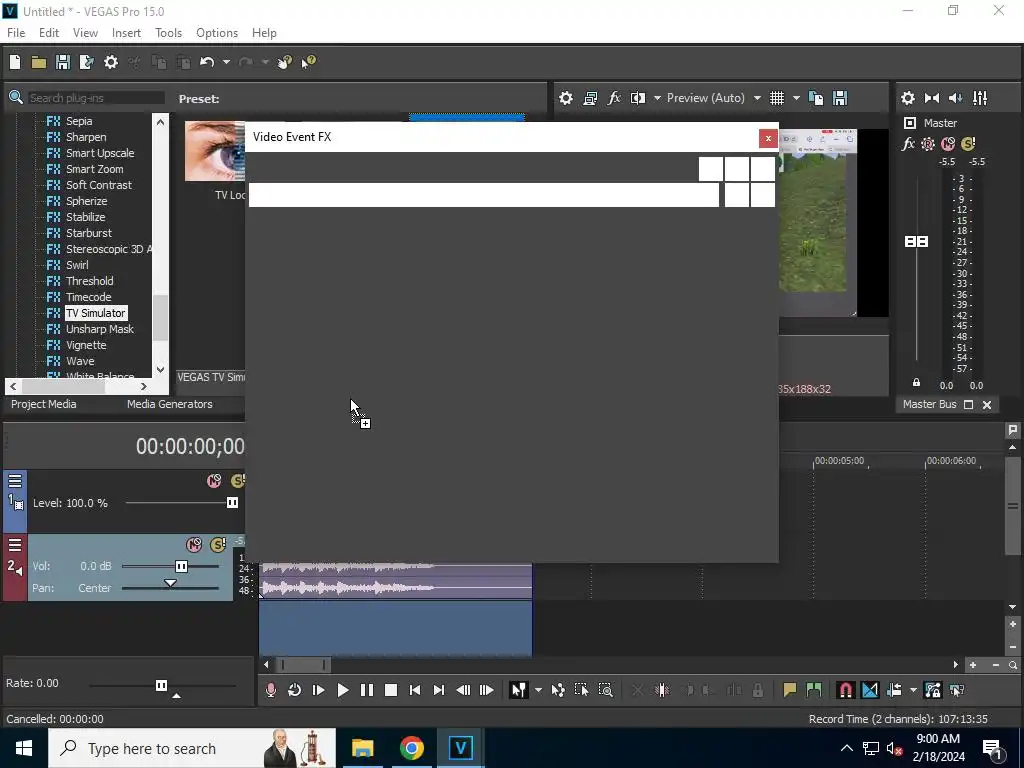Open video preview project settings gear
Viewport: 1024px width, 768px height.
coord(566,98)
